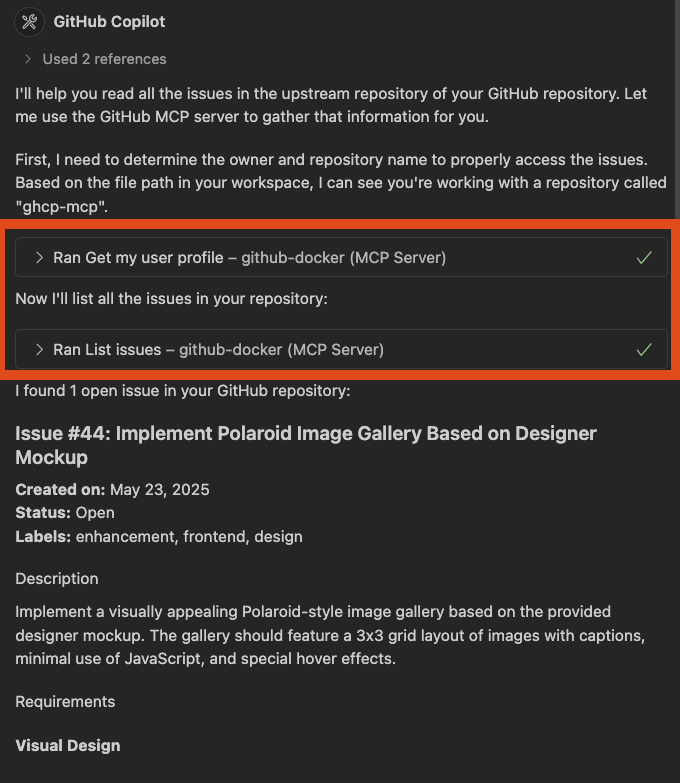The image size is (680, 783).
Task: Click the GitHub Copilot tools avatar icon
Action: click(x=29, y=22)
